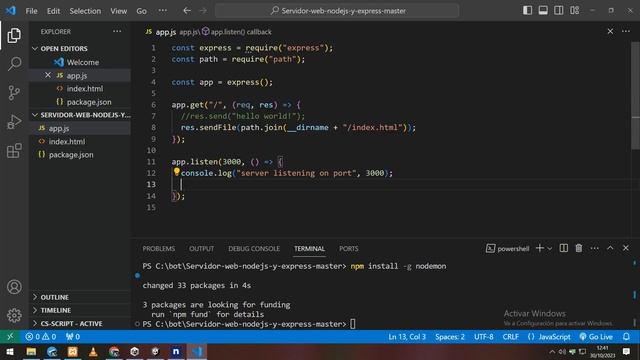This screenshot has height=360, width=640.
Task: Open the Edit menu
Action: pos(53,11)
